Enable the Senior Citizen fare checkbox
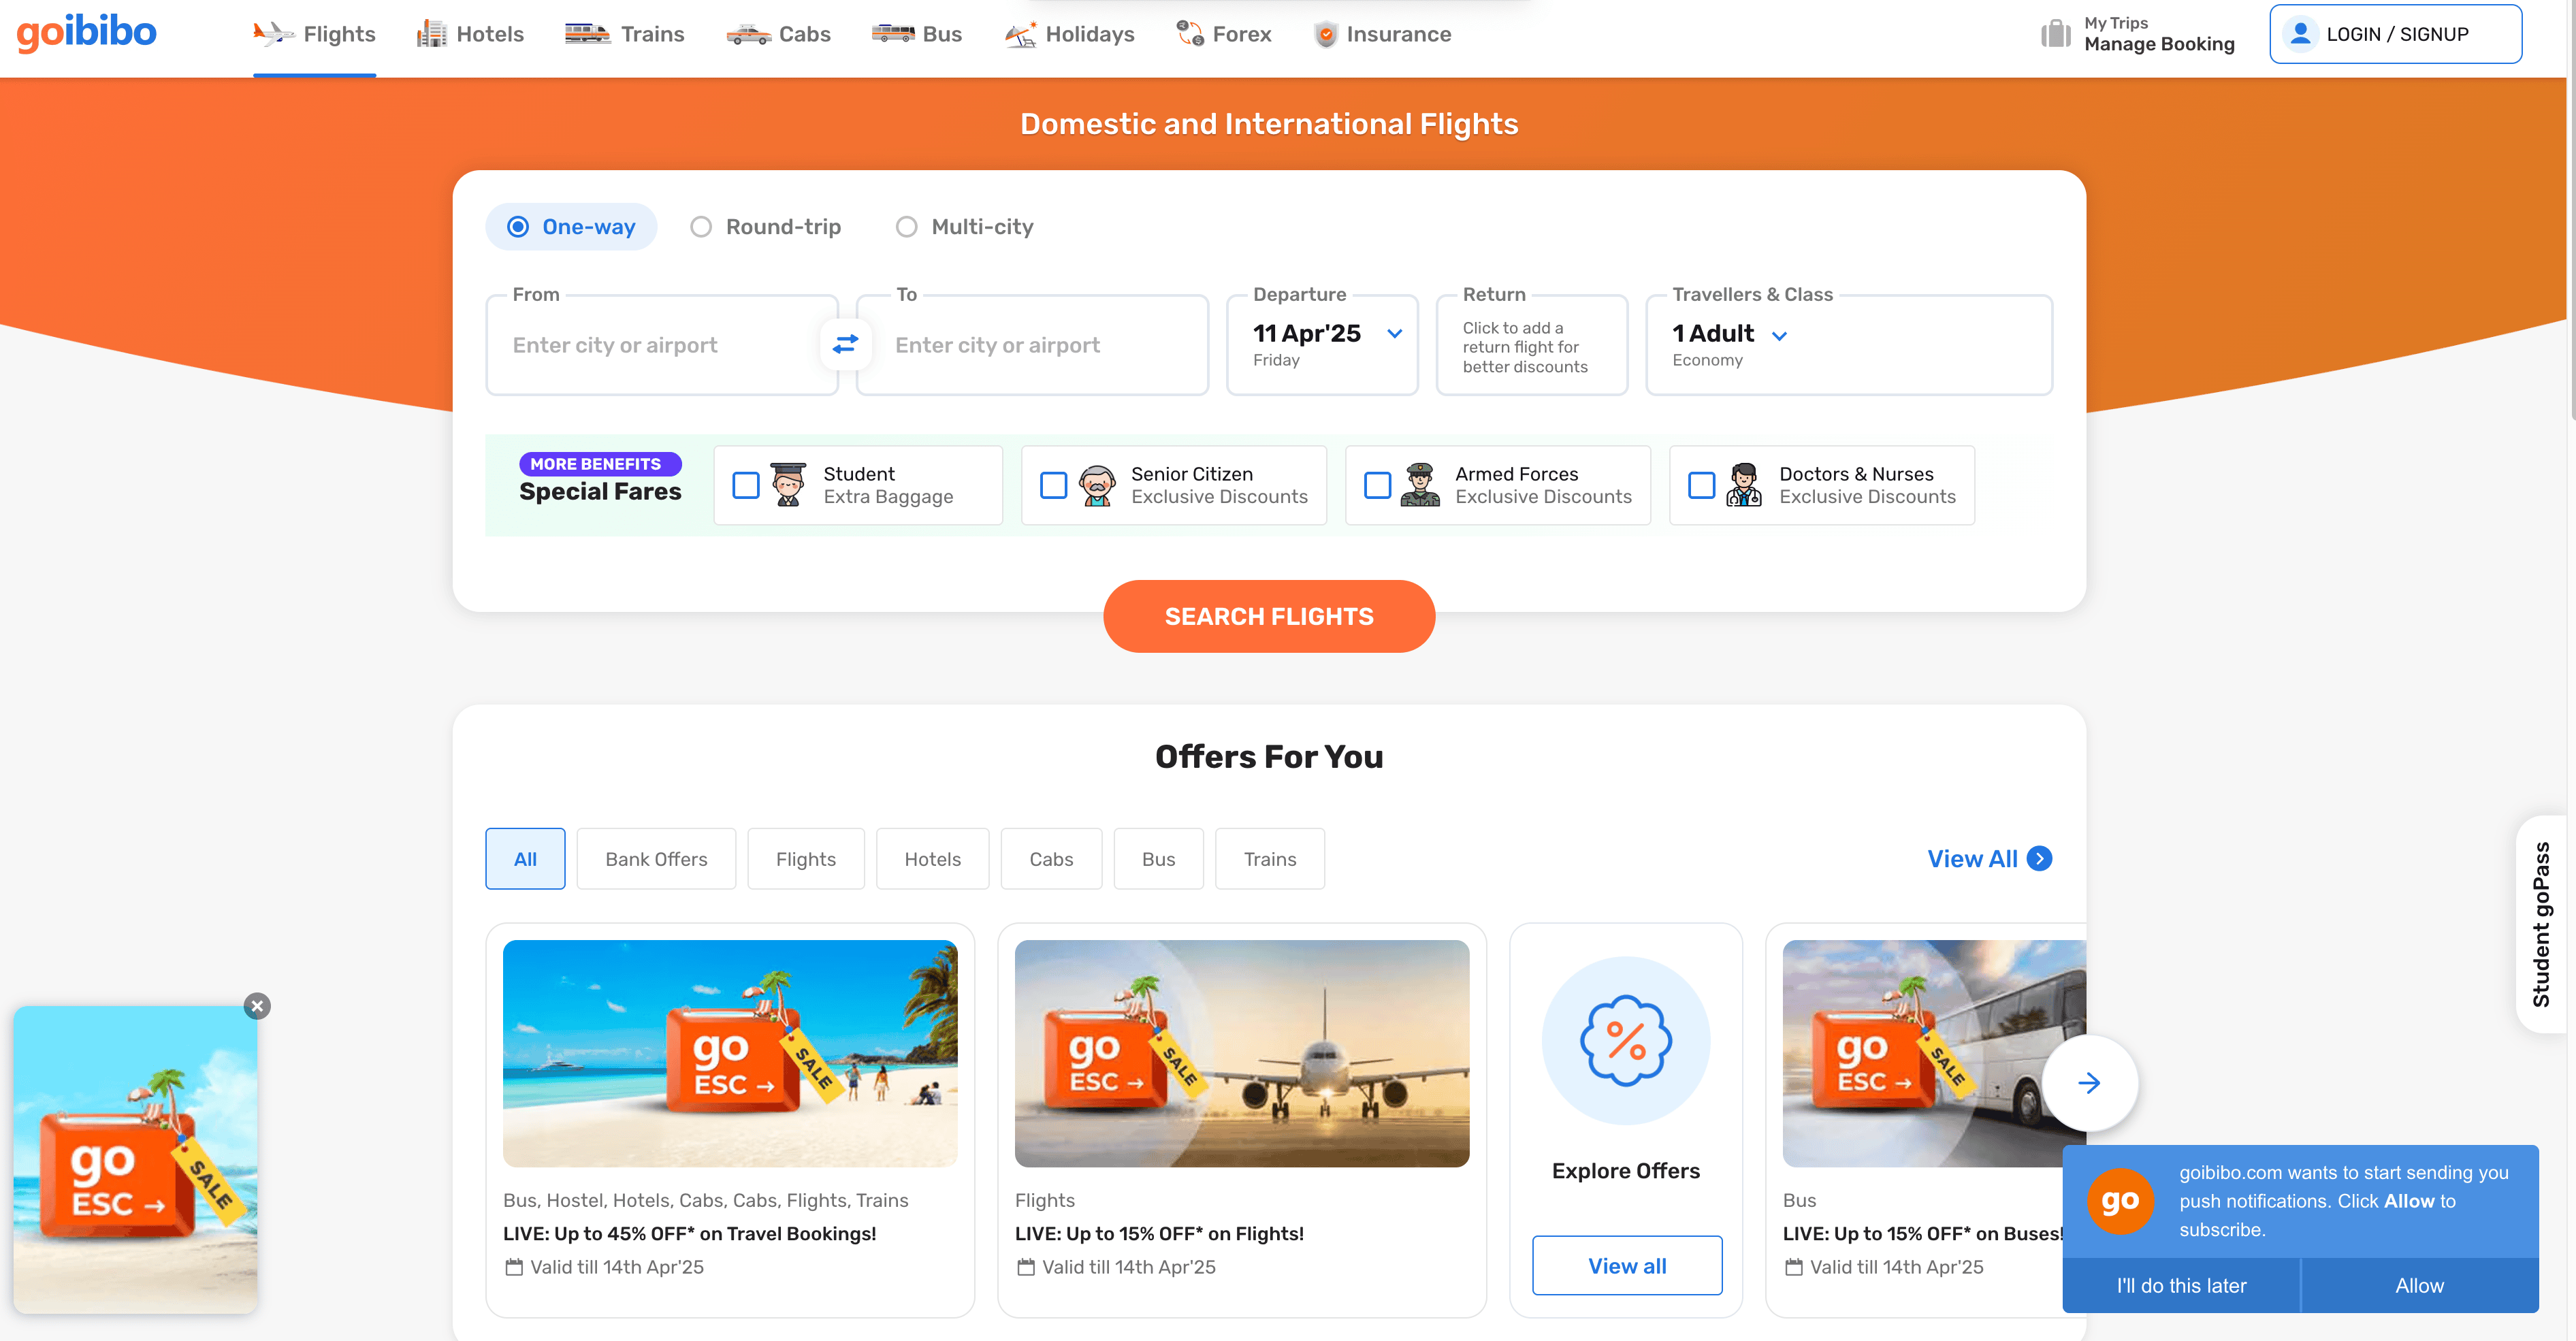The image size is (2576, 1341). click(x=1053, y=485)
